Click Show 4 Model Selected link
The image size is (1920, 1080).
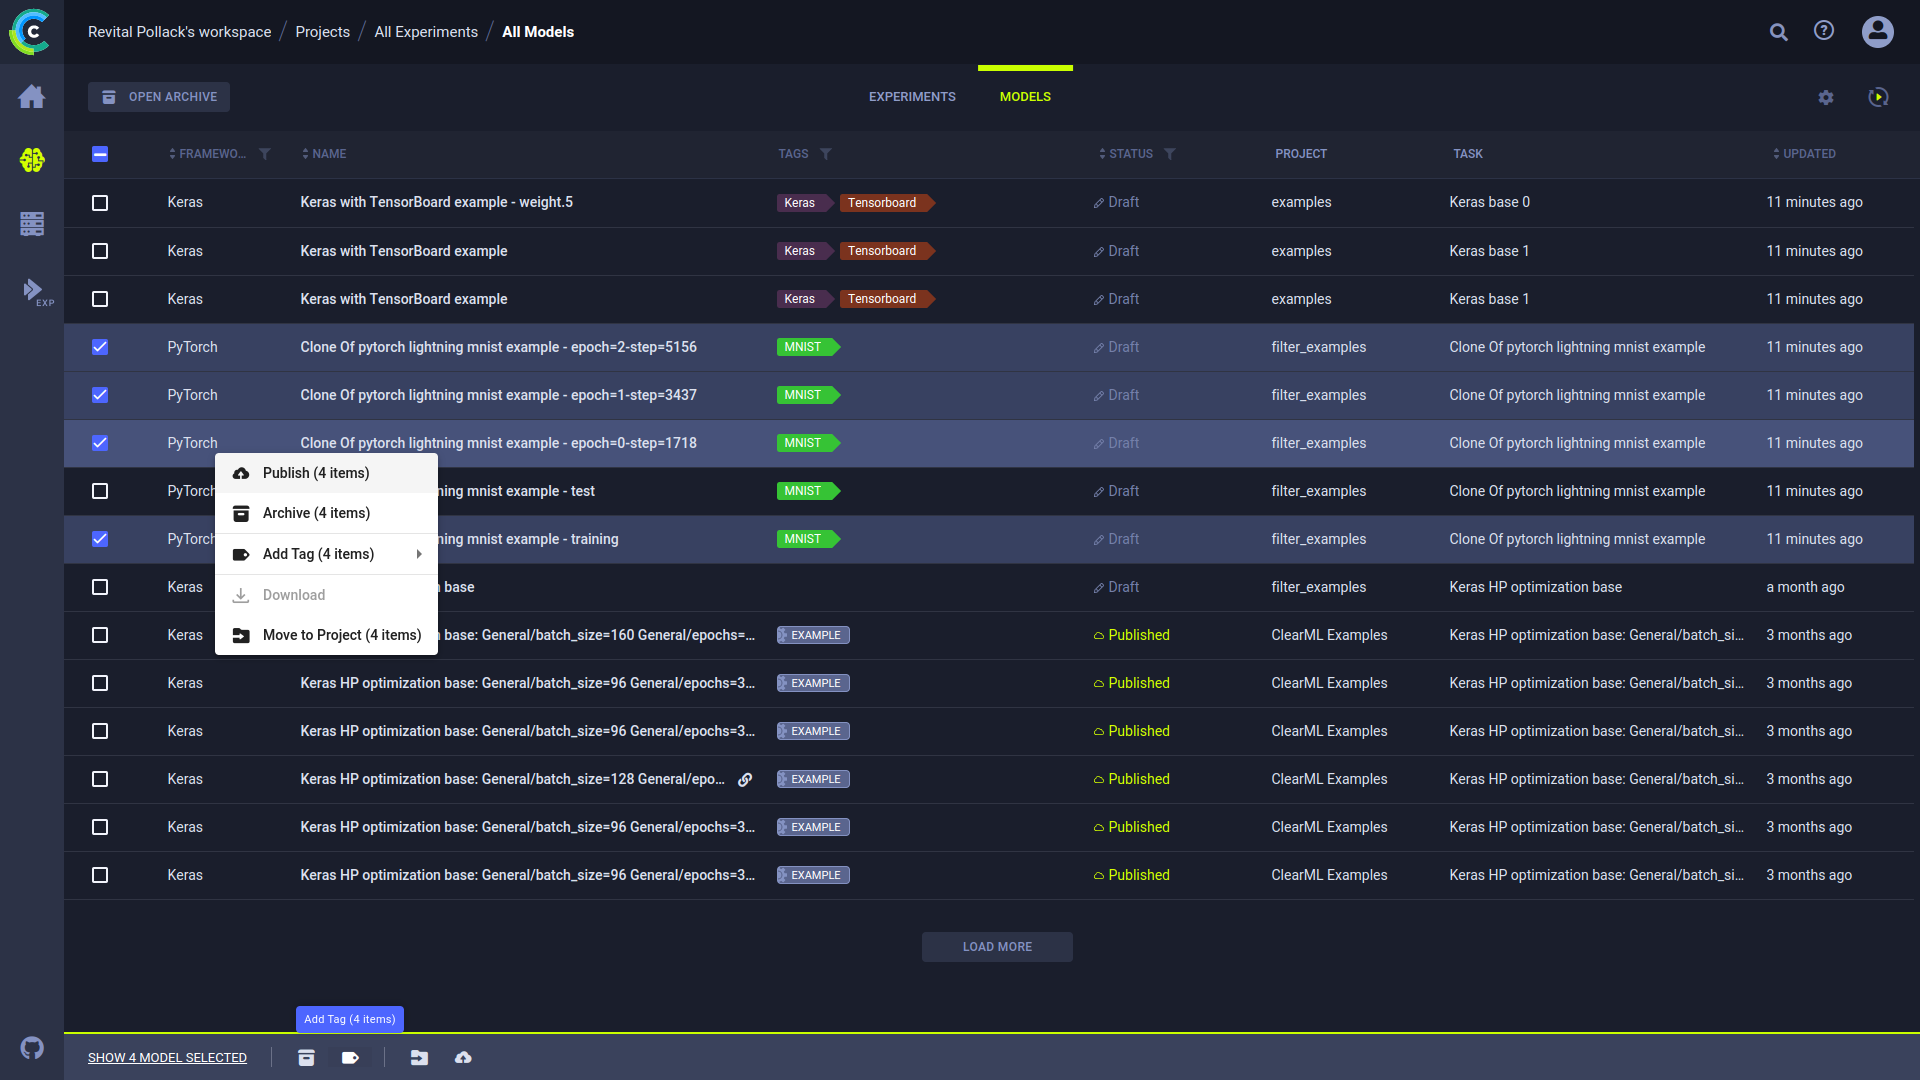[167, 1058]
